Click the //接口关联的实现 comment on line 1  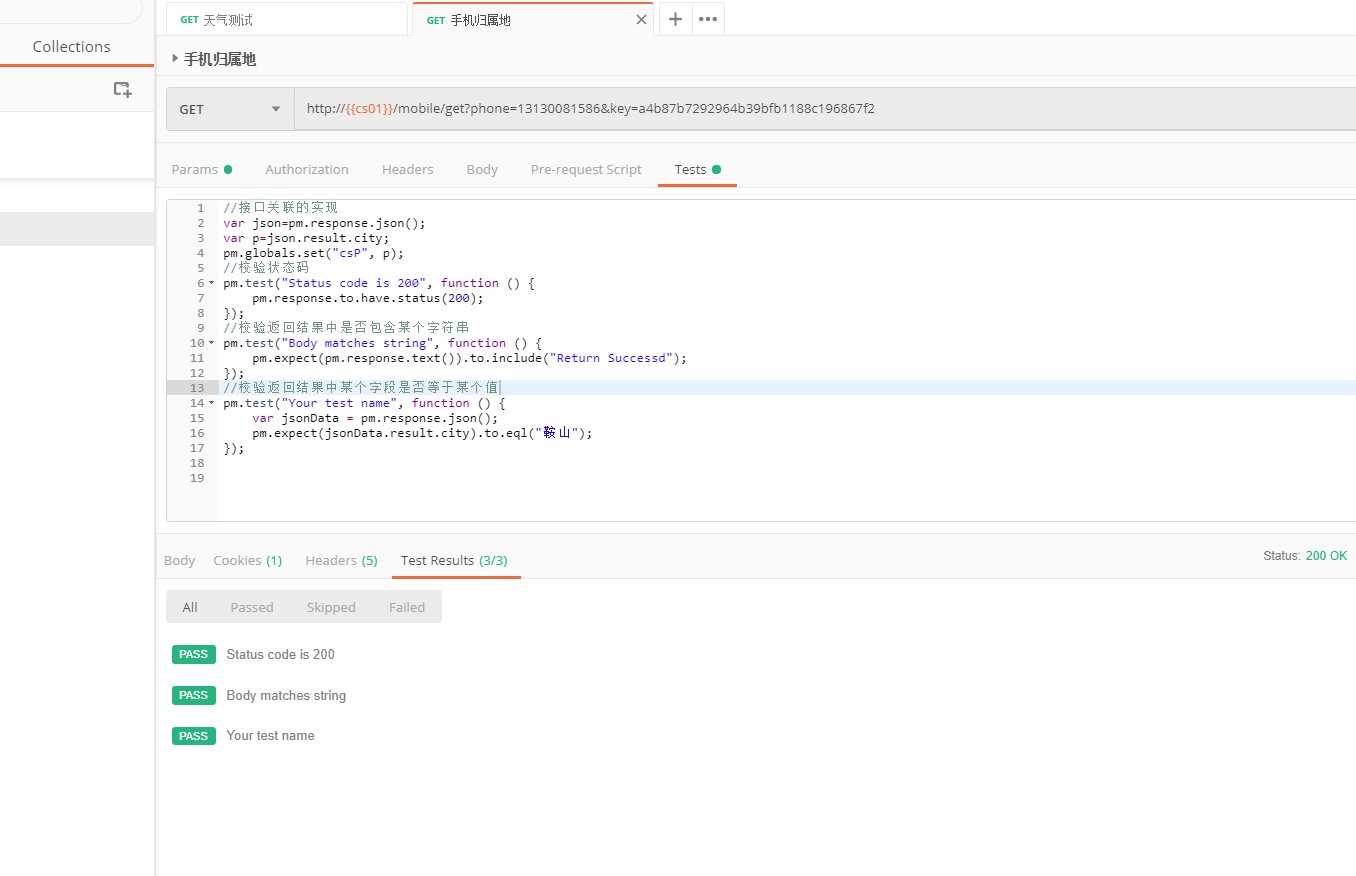point(281,208)
